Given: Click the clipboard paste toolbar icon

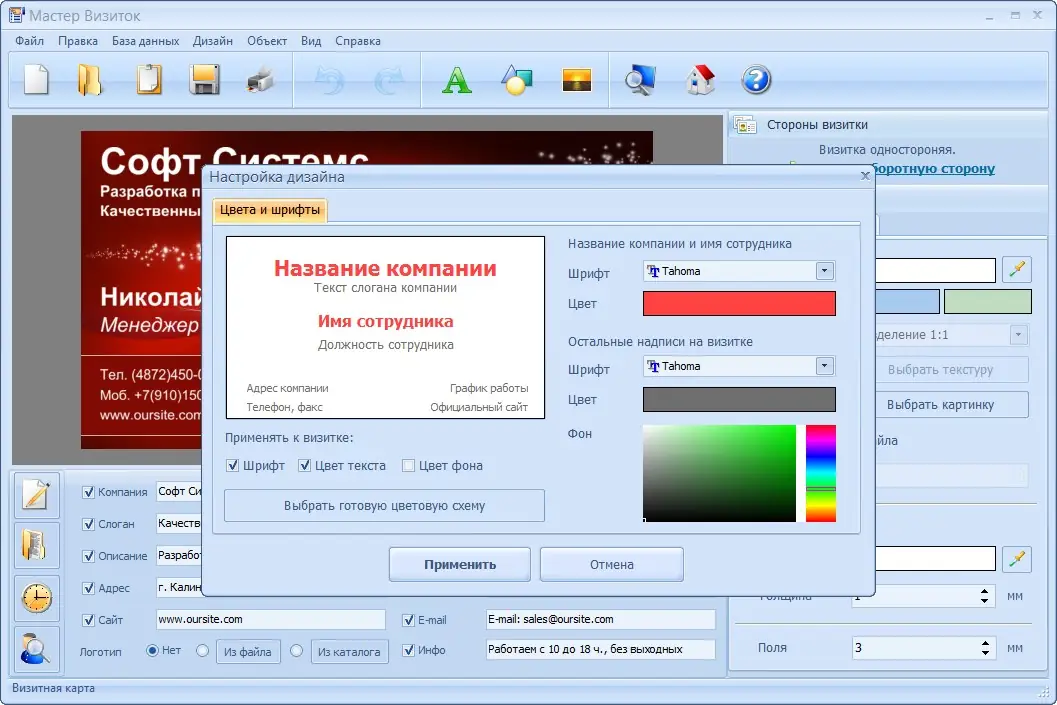Looking at the screenshot, I should point(149,80).
